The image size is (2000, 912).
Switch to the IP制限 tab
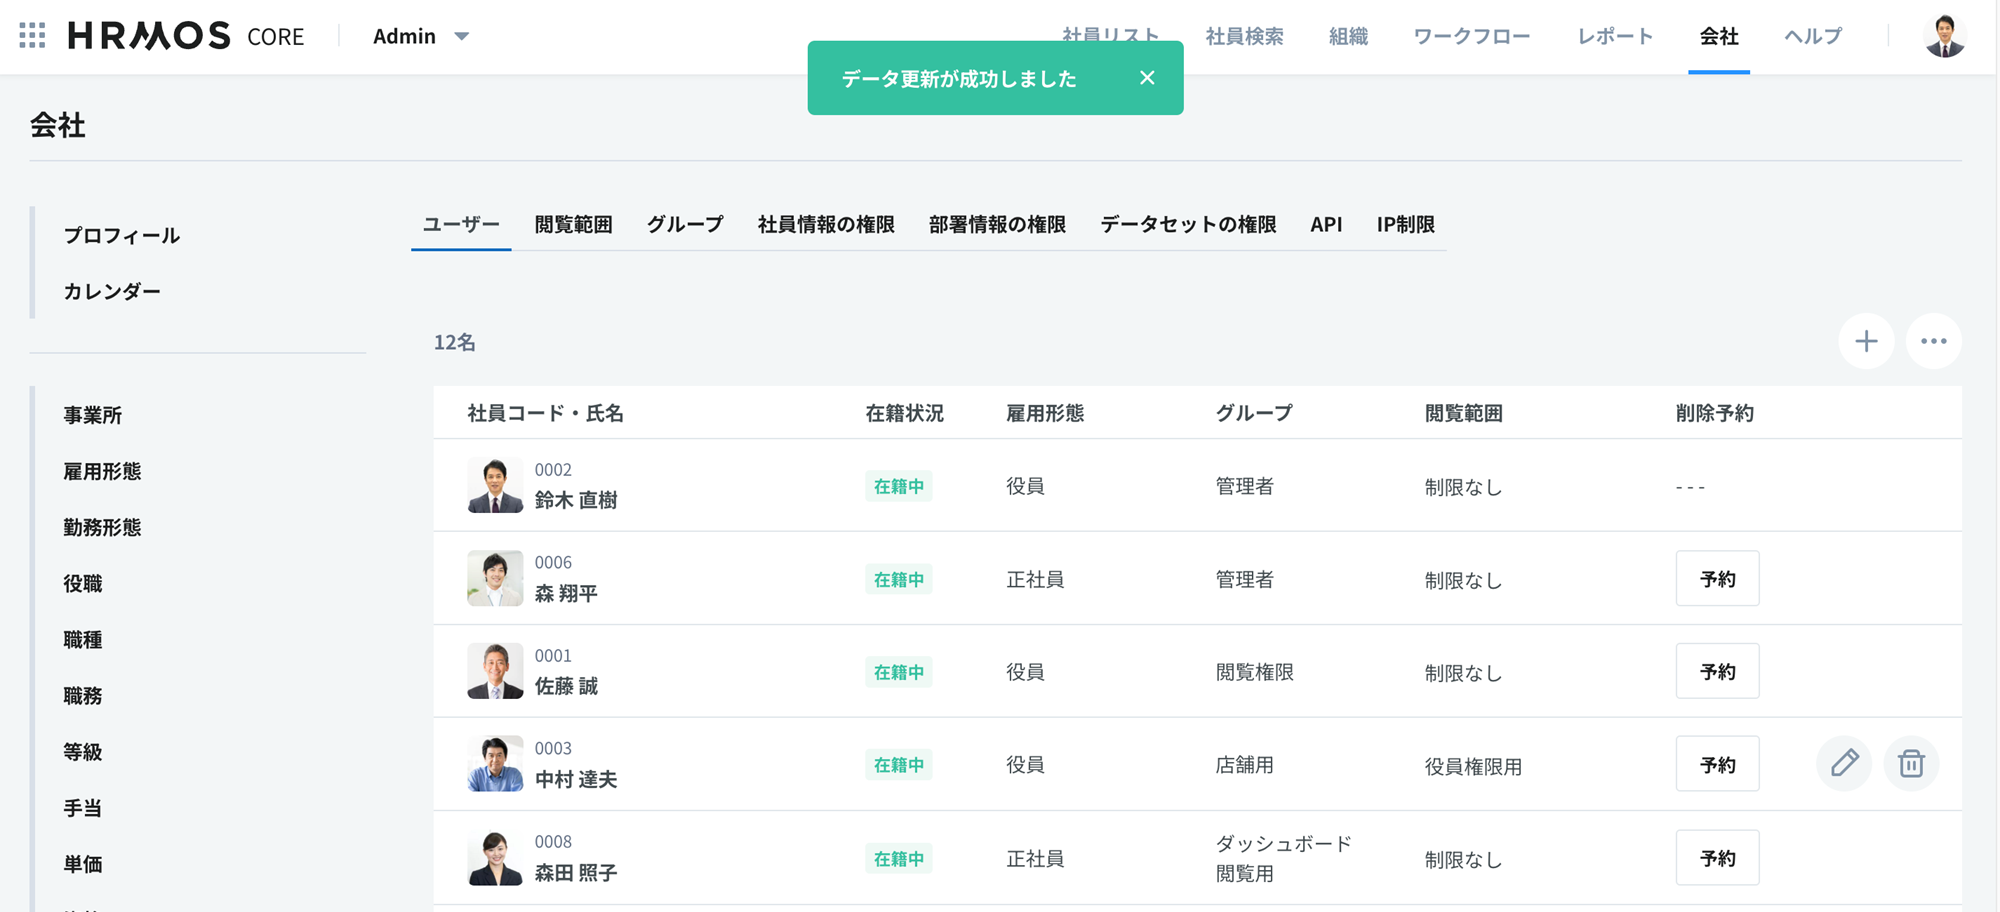coord(1405,225)
